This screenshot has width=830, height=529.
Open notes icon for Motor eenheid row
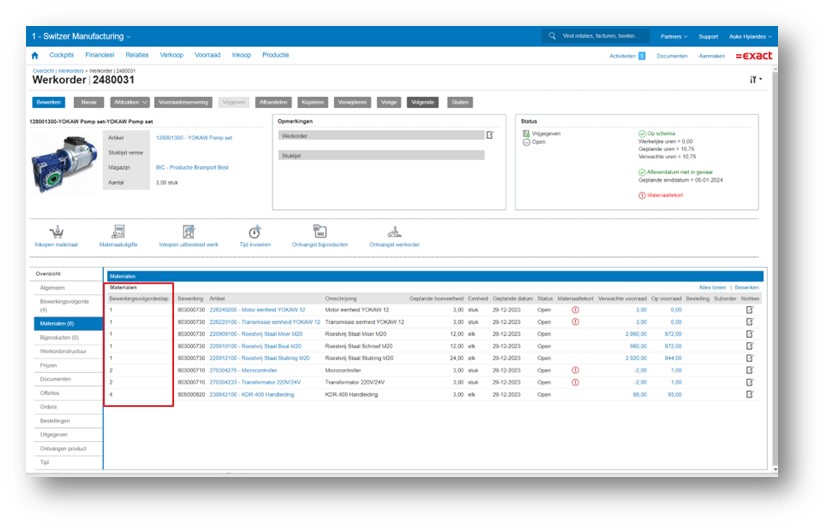click(750, 309)
